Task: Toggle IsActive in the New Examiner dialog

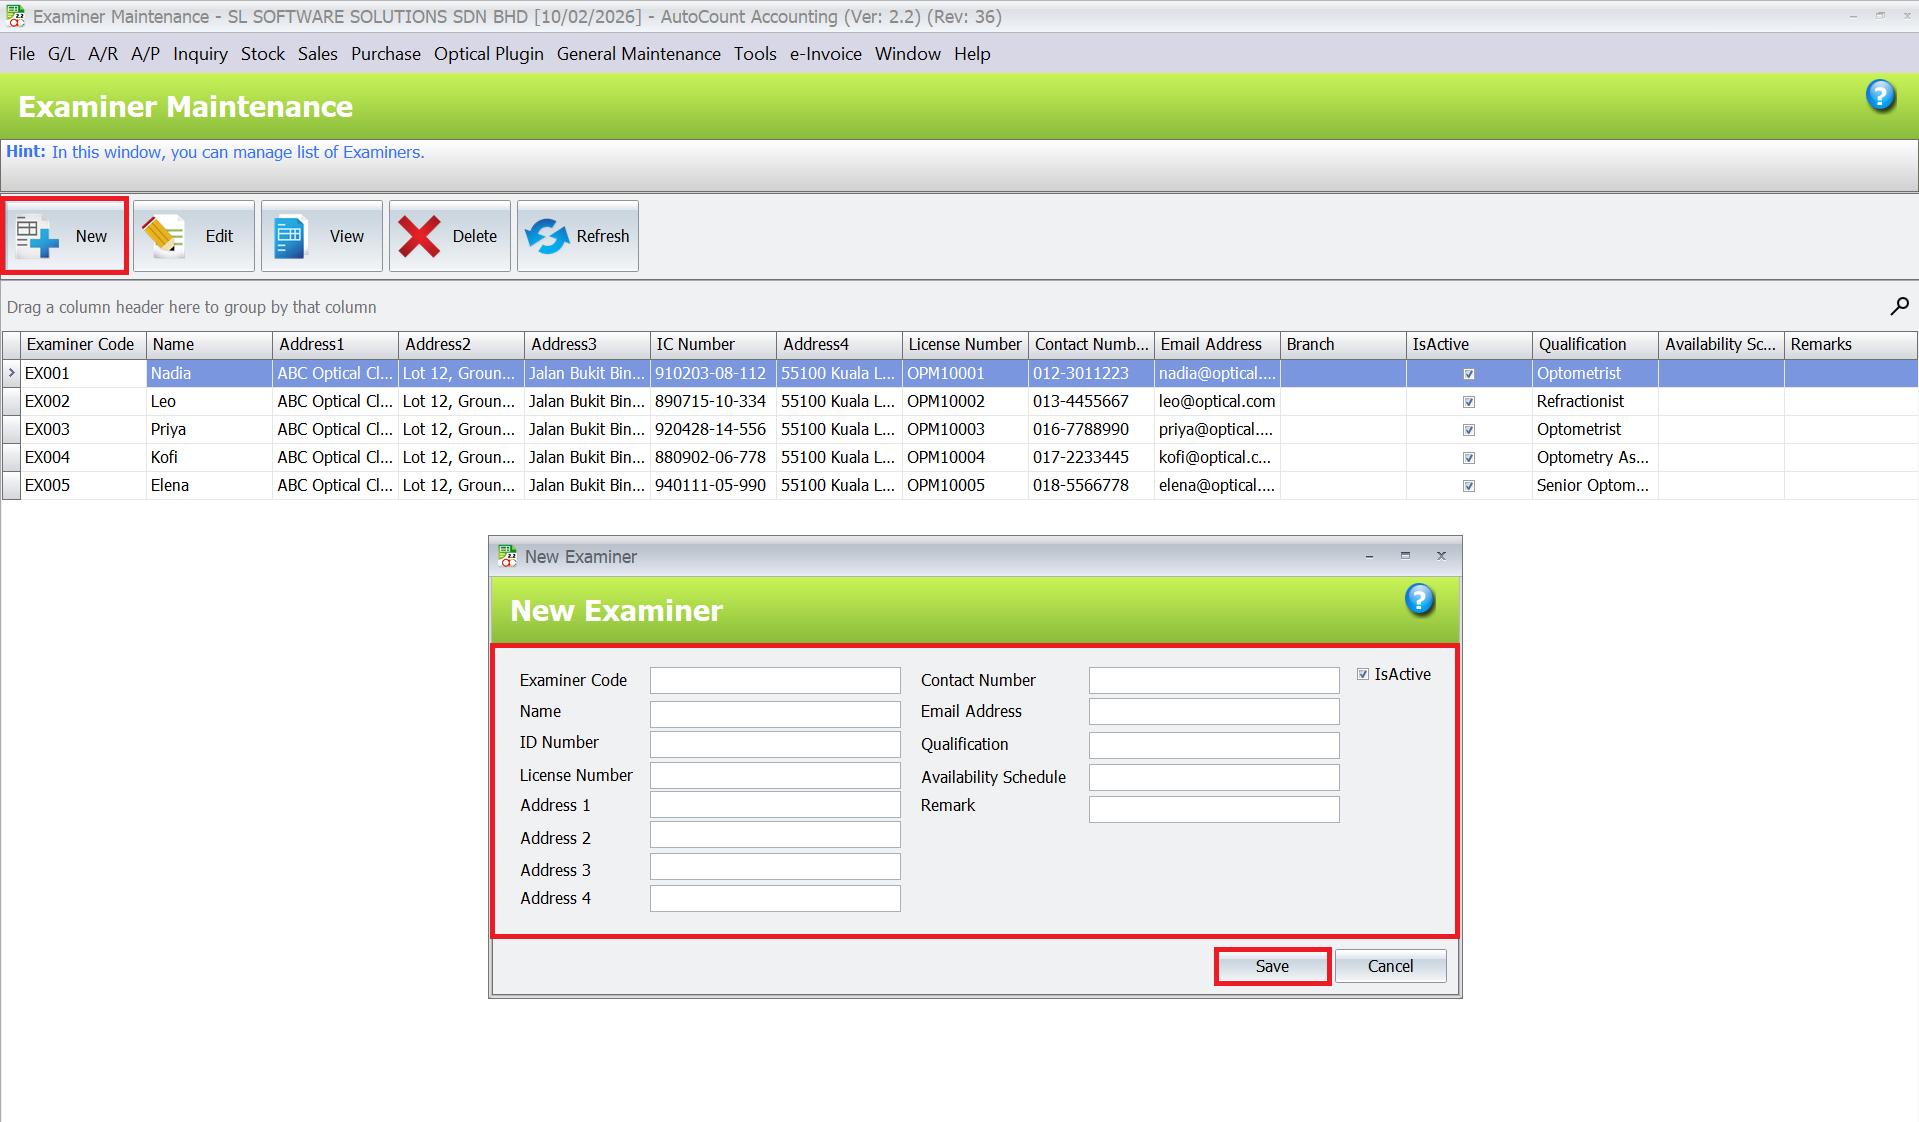Action: tap(1362, 674)
